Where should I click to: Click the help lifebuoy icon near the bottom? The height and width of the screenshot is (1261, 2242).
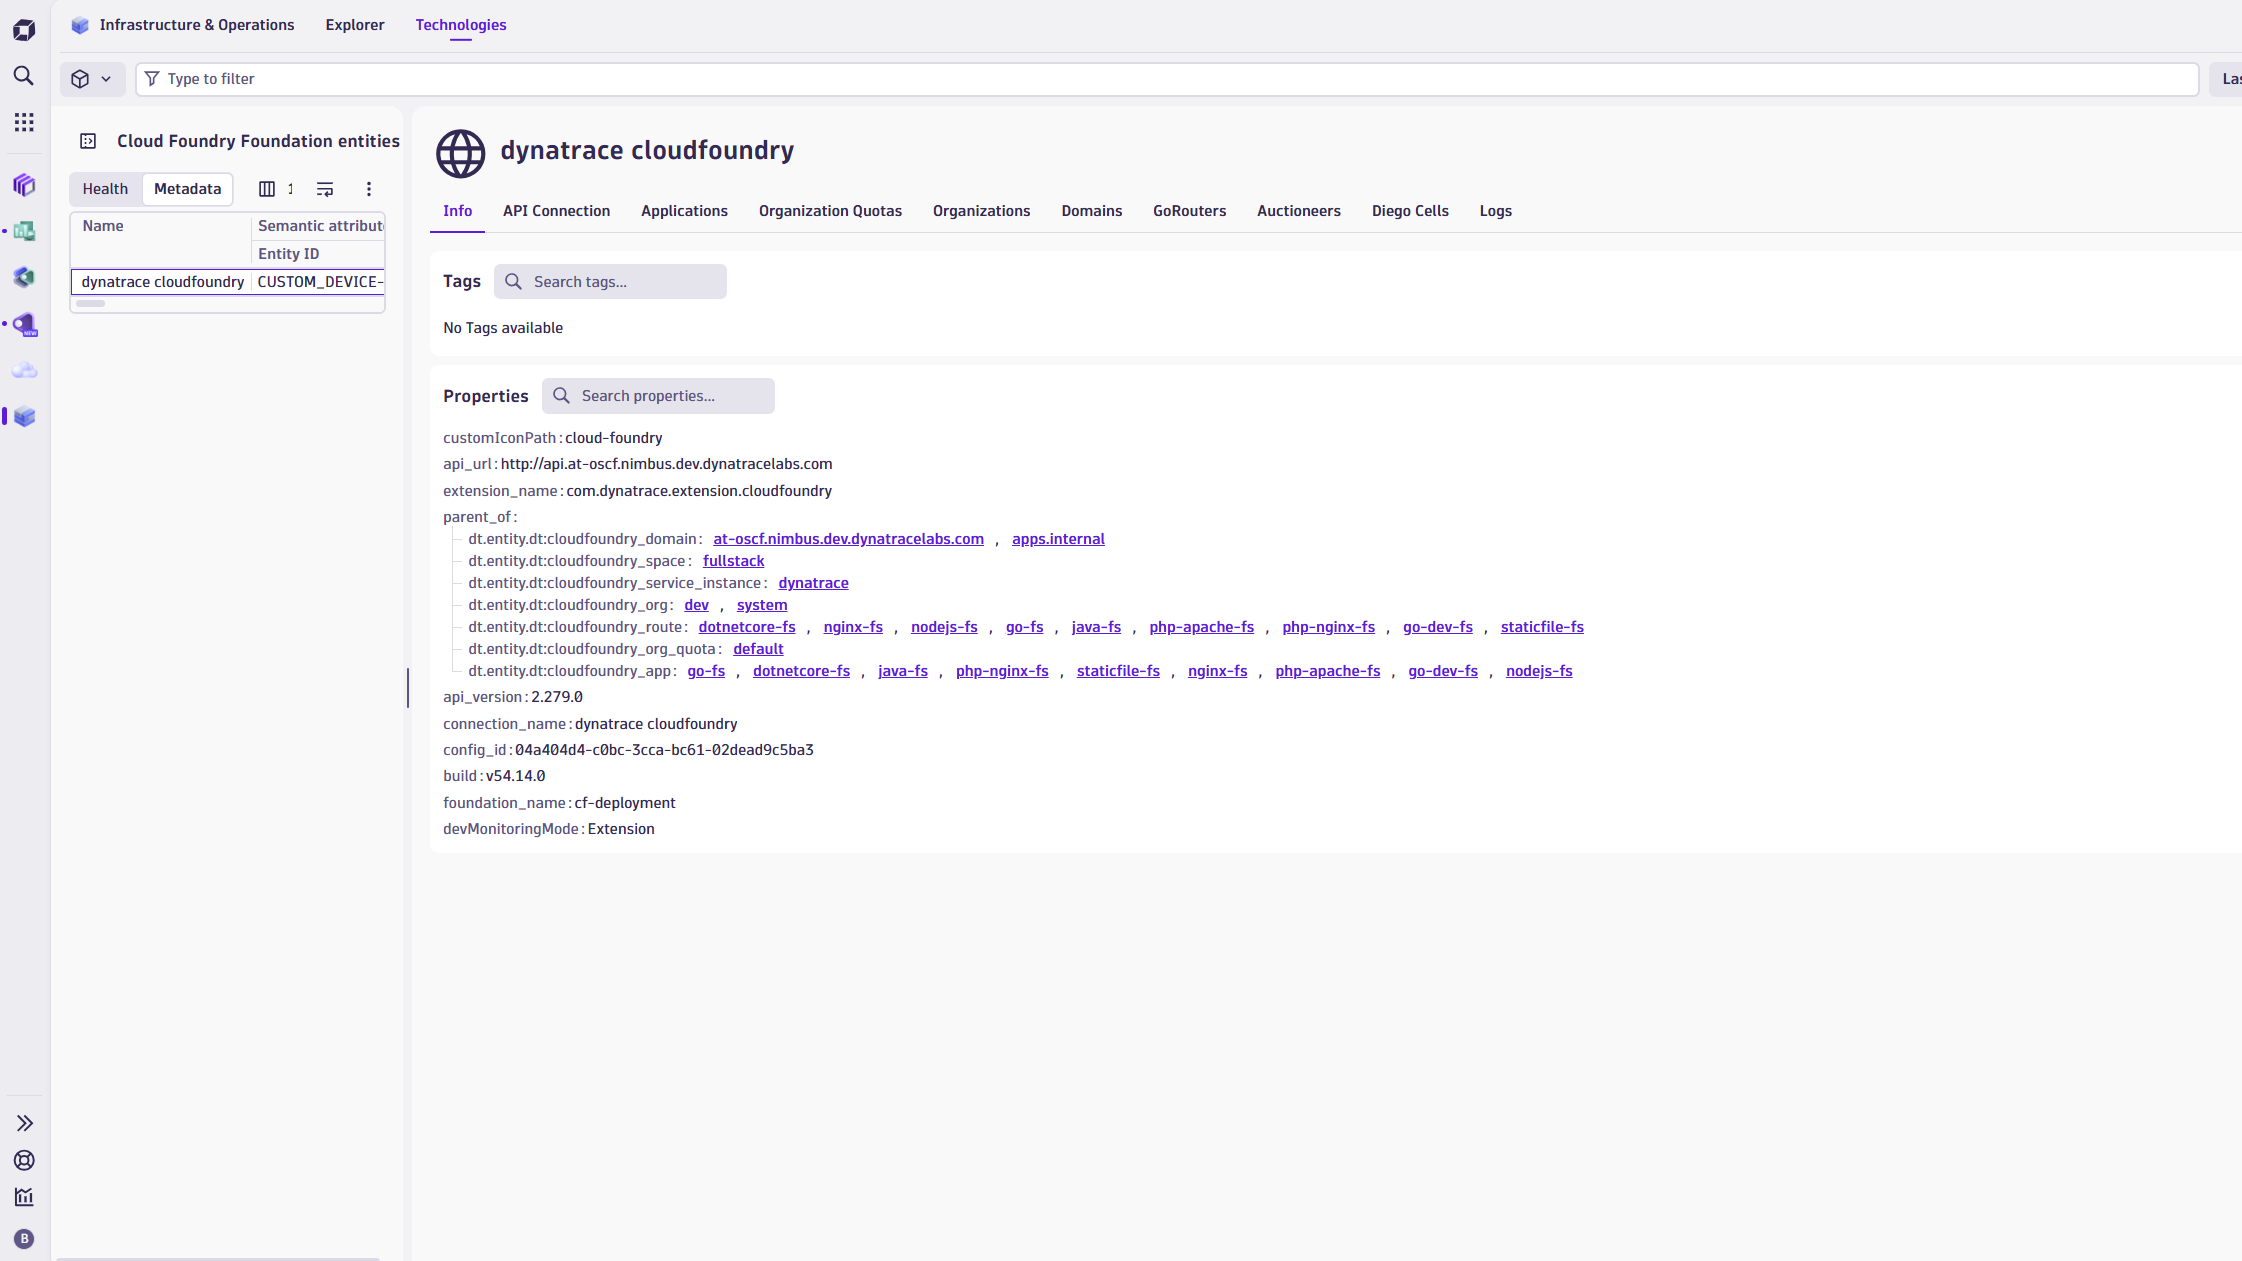(x=24, y=1160)
